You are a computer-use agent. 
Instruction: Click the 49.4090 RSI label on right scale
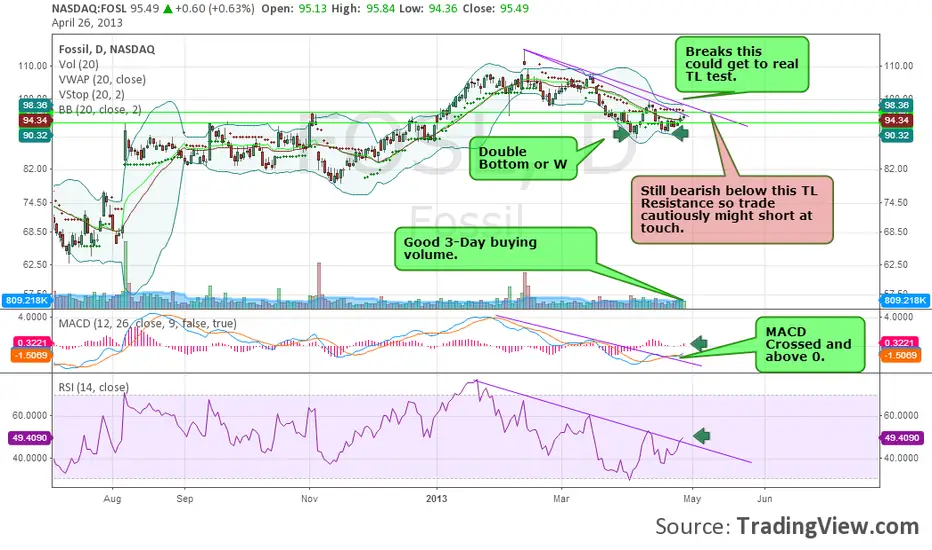(x=901, y=438)
